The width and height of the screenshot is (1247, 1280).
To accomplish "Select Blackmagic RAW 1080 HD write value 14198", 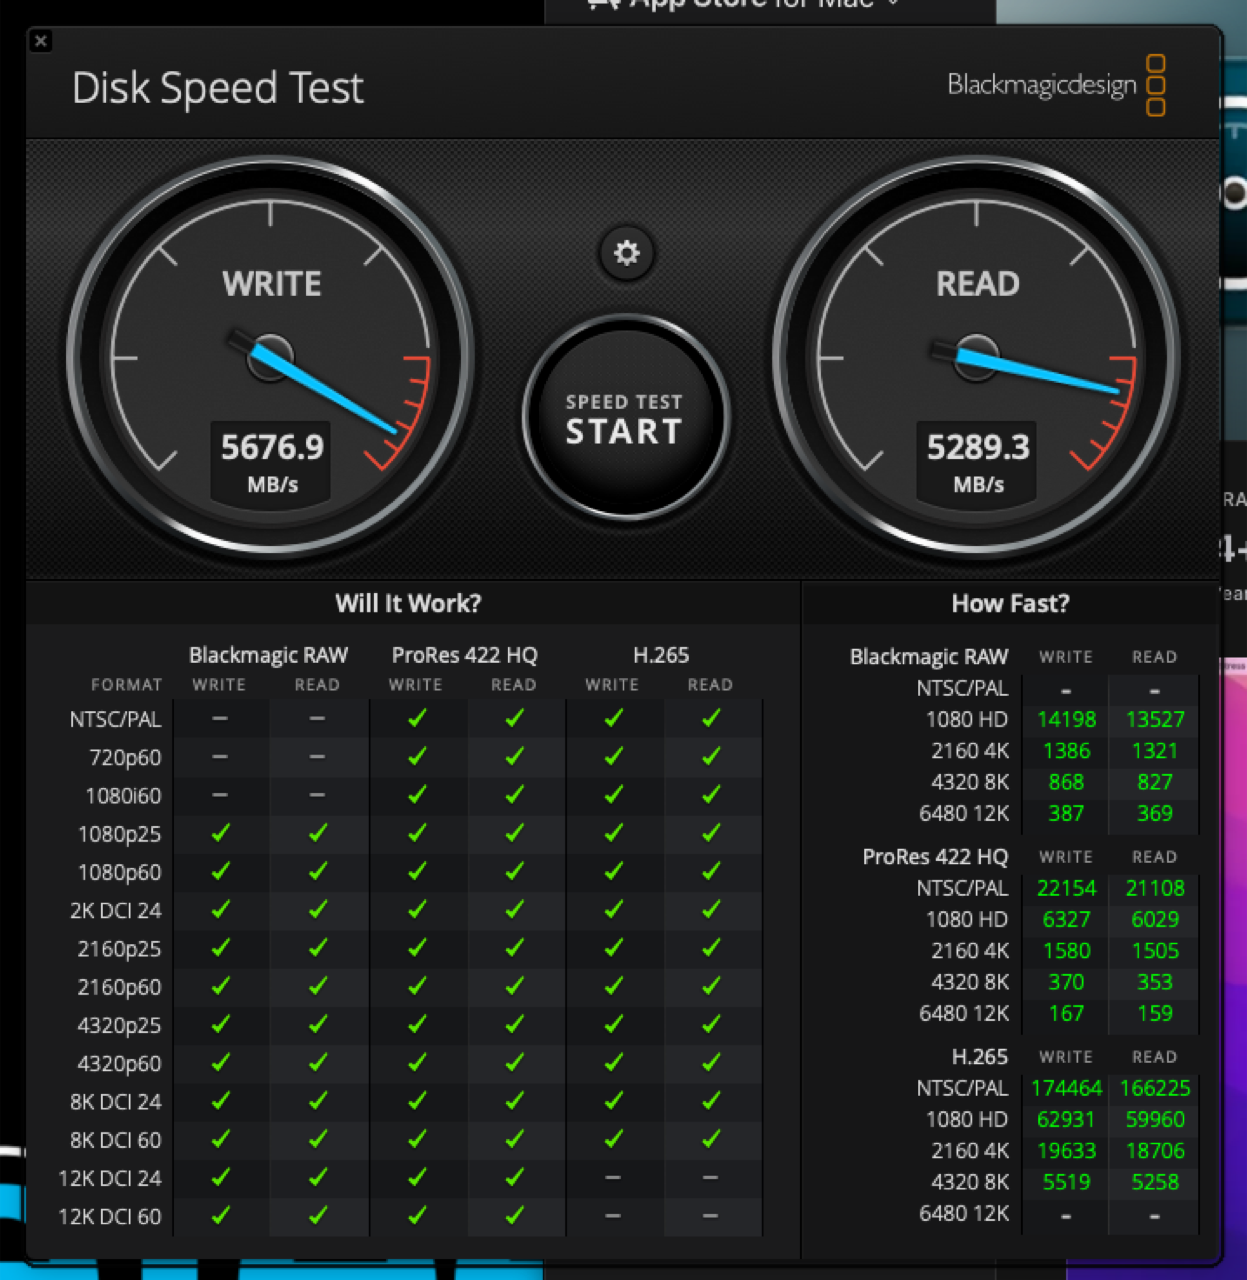I will pyautogui.click(x=1066, y=719).
